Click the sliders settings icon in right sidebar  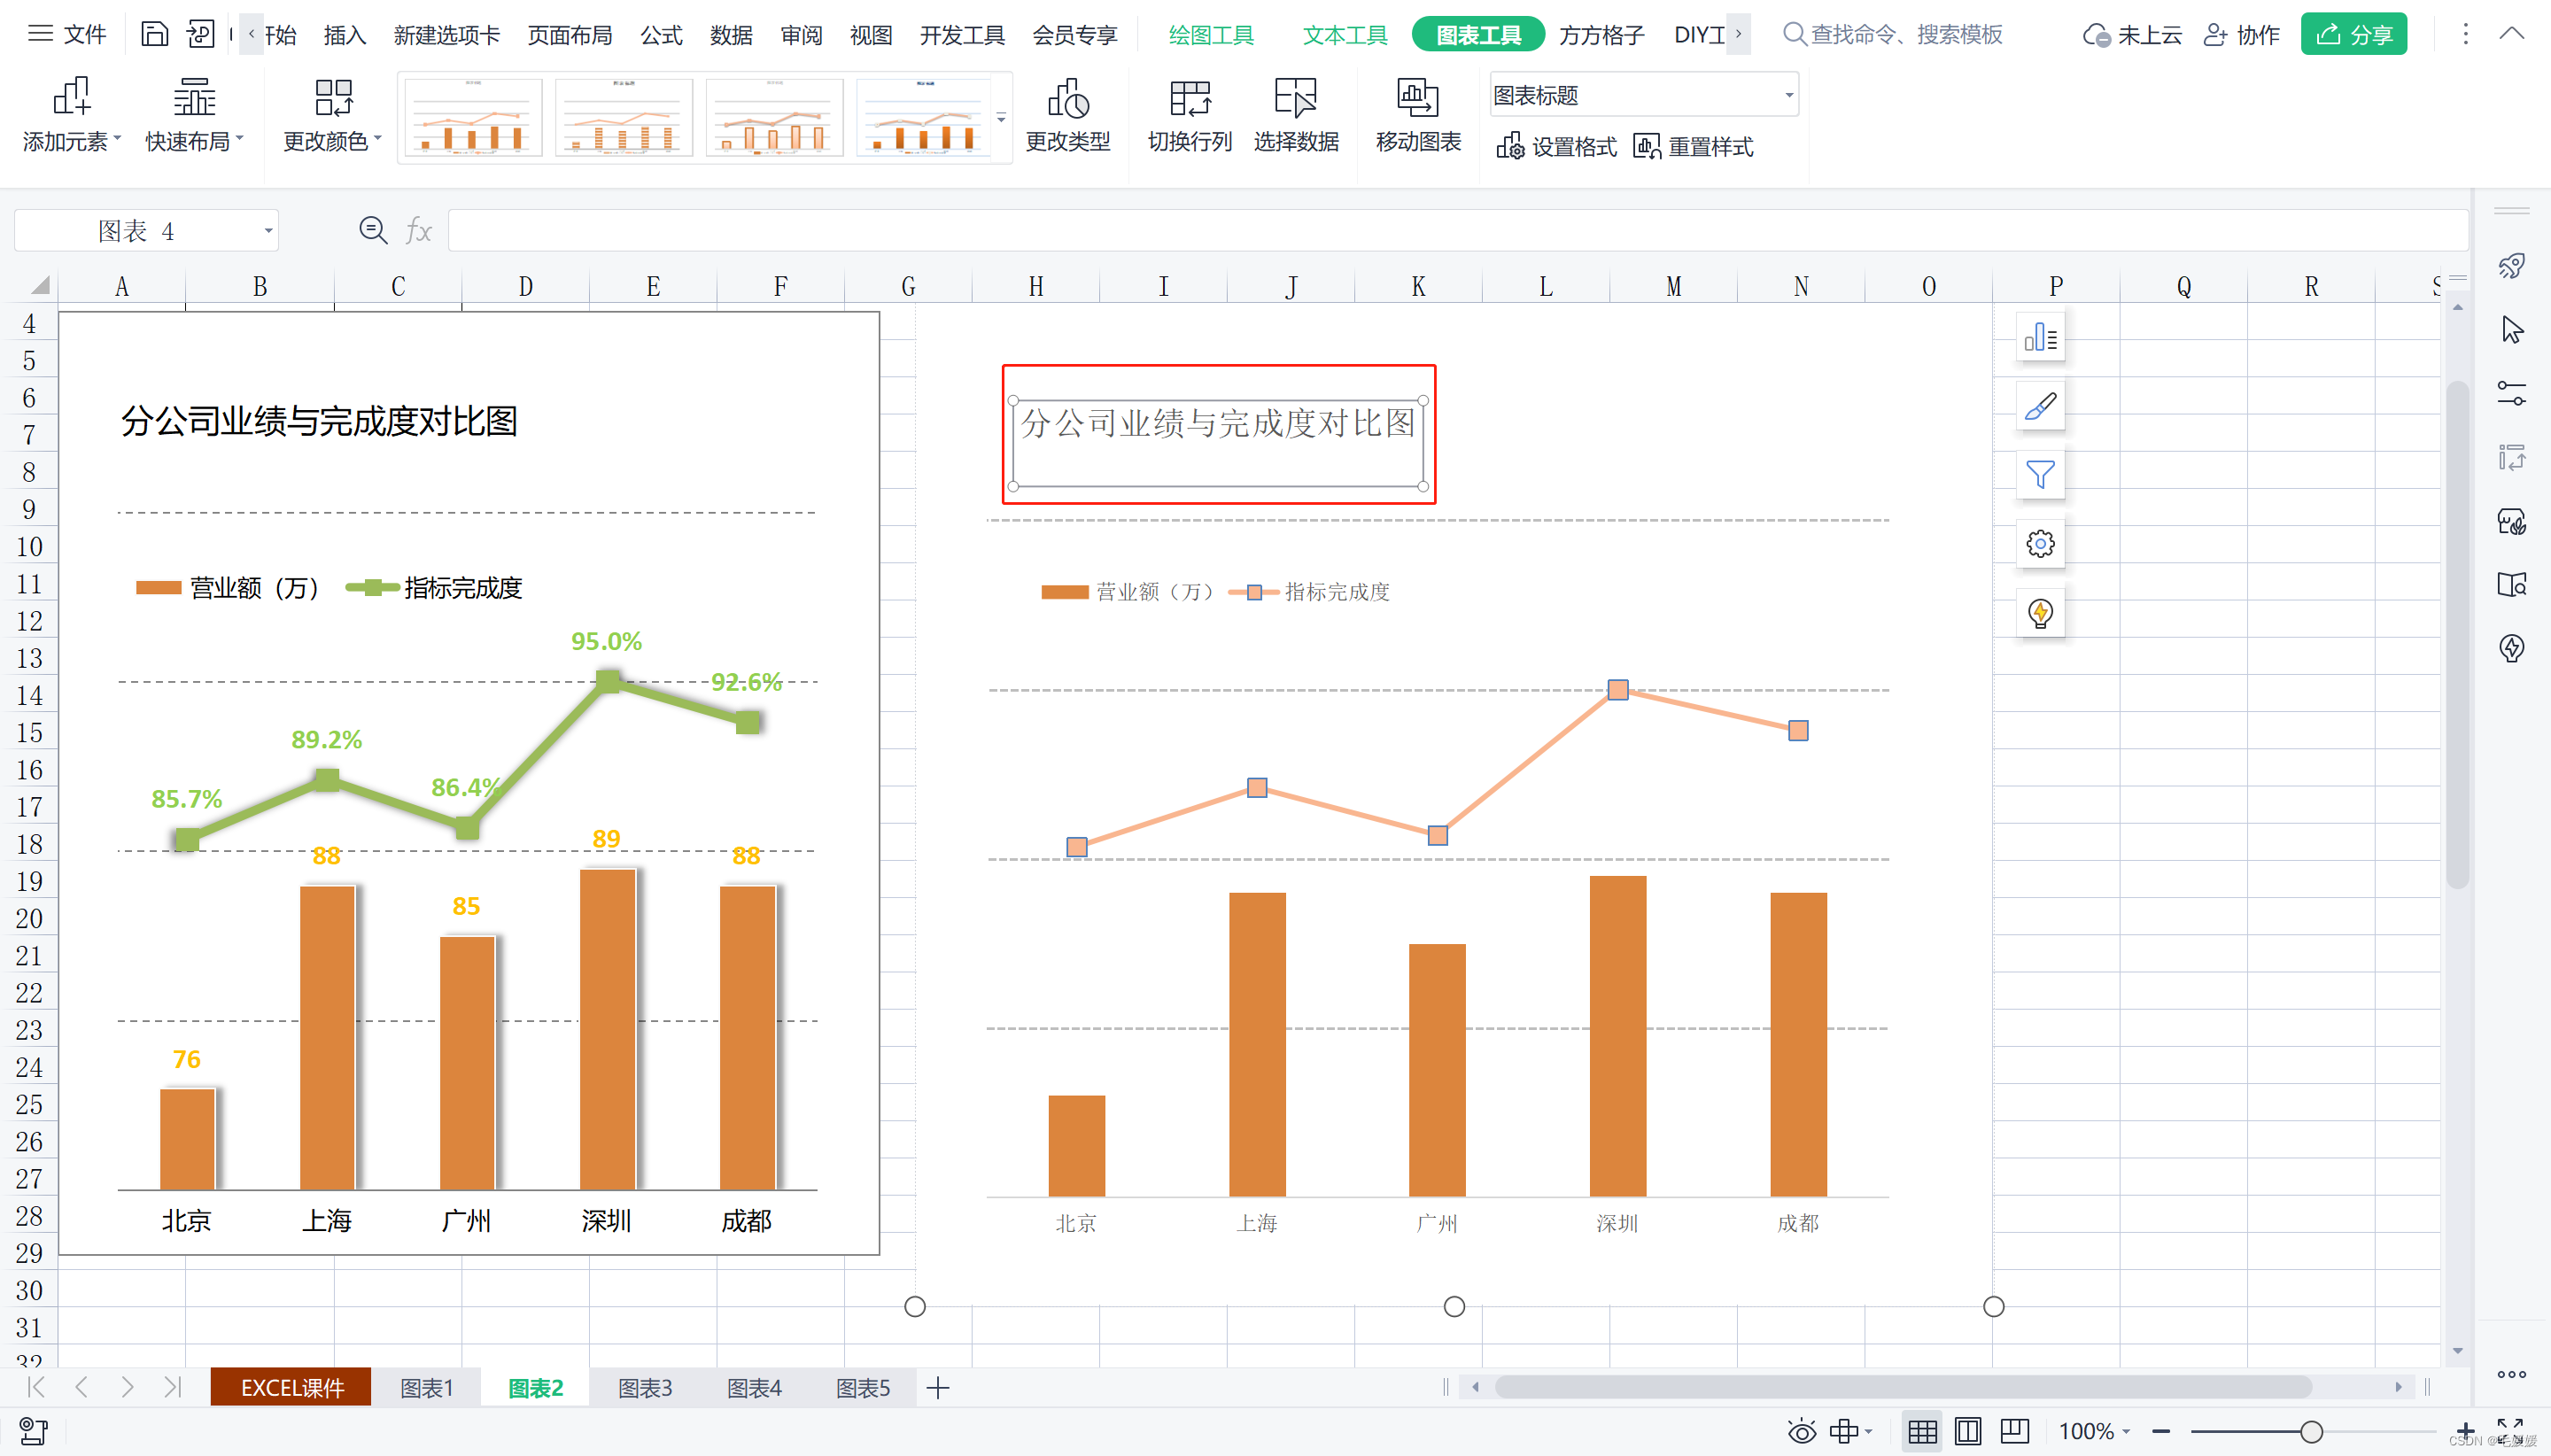[x=2511, y=393]
